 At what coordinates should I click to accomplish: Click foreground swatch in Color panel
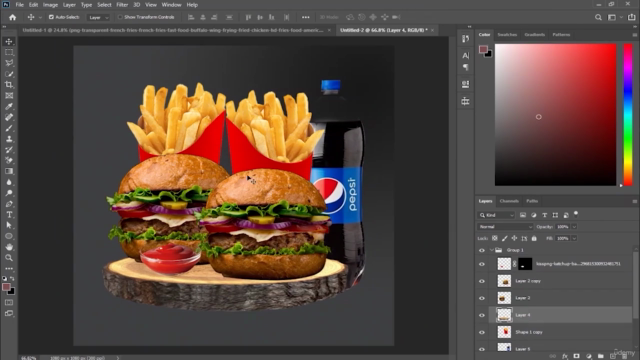point(483,49)
